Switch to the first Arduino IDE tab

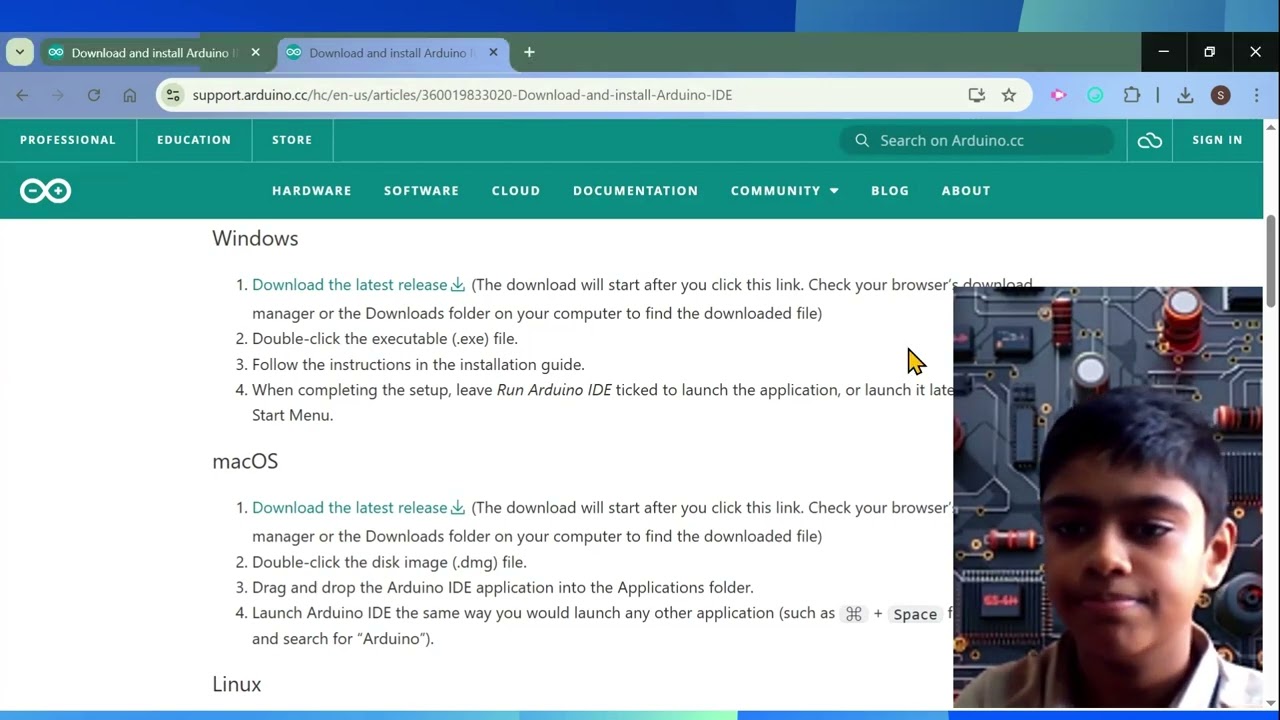152,53
